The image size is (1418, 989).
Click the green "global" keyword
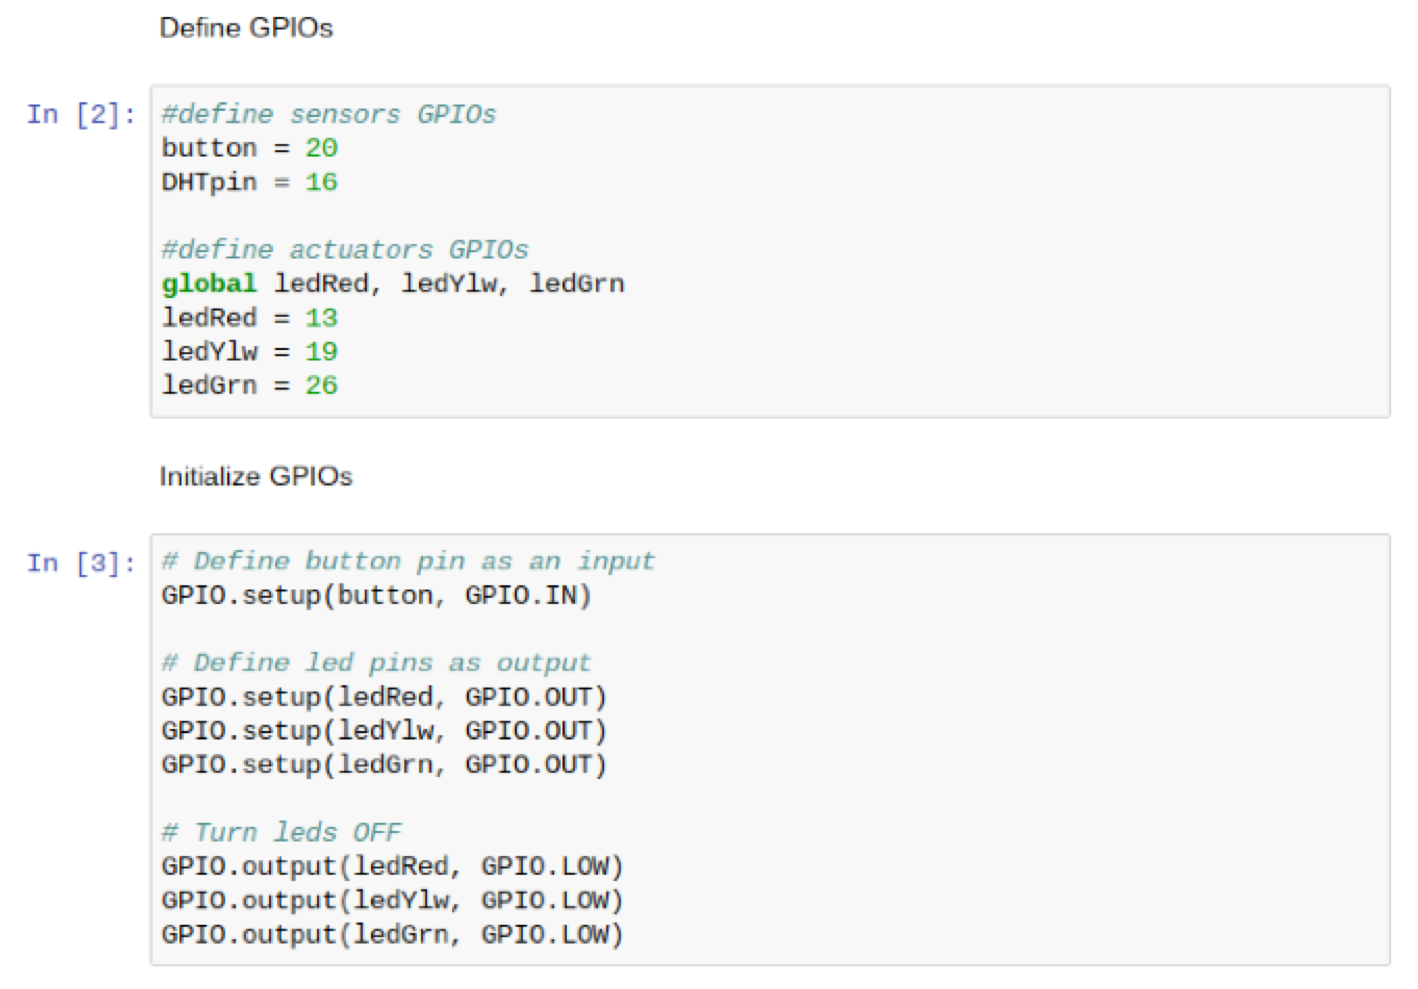click(209, 284)
